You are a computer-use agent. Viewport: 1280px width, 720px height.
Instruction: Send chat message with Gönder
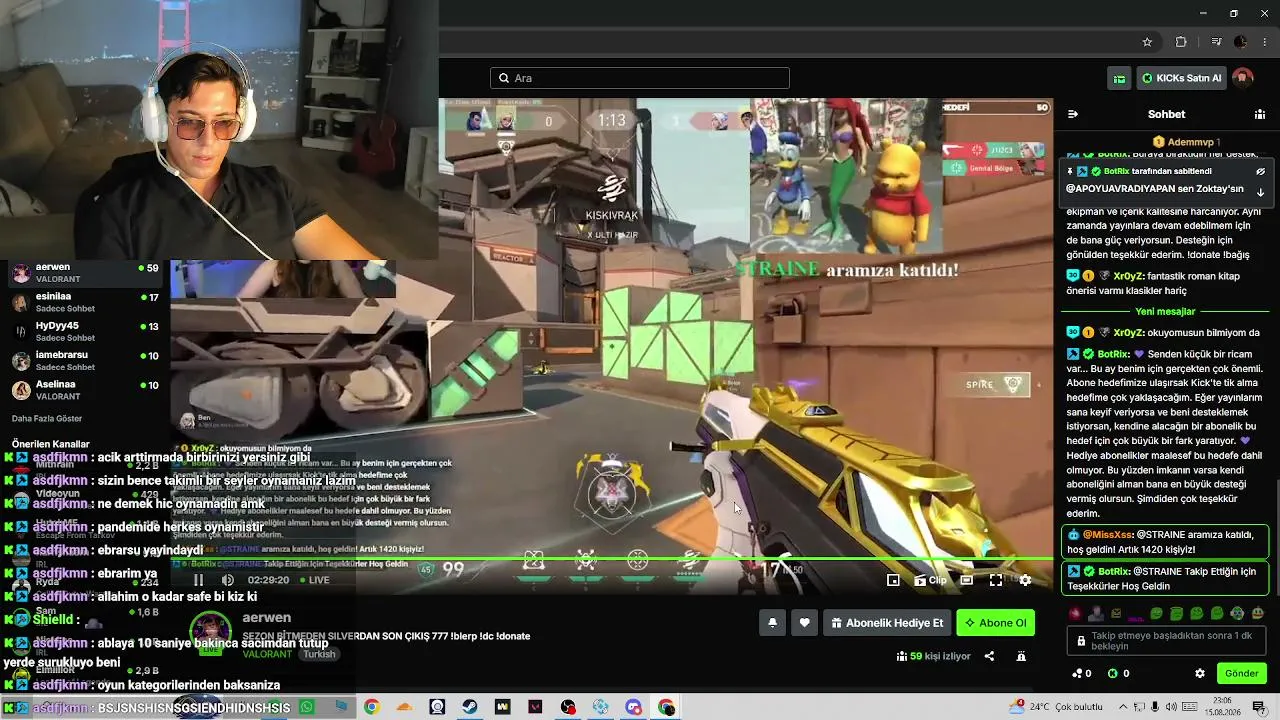point(1241,673)
